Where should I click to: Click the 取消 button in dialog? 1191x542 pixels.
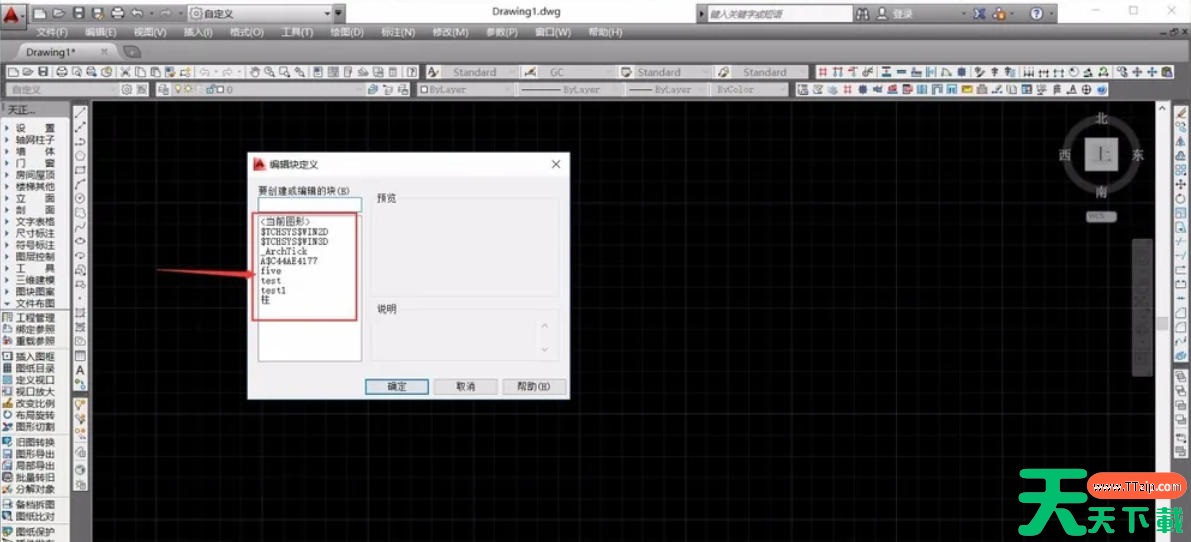[x=465, y=386]
